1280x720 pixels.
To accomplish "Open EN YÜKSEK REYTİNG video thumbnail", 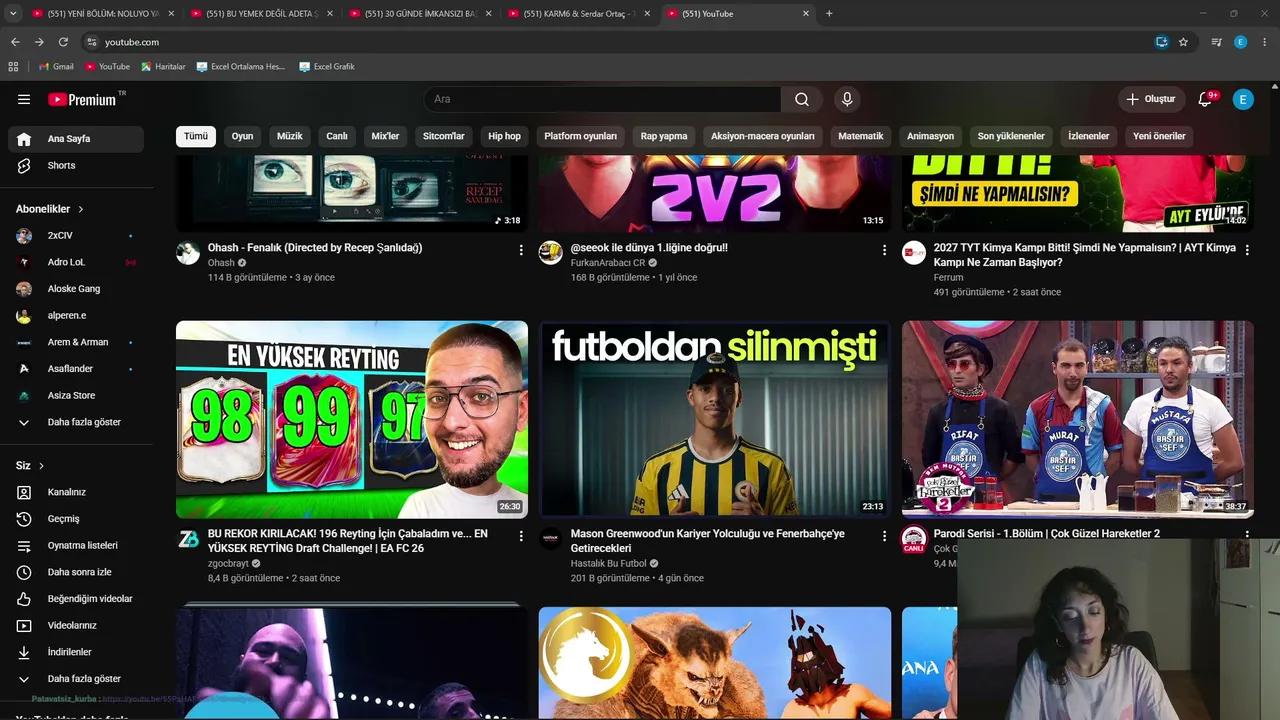I will 352,419.
